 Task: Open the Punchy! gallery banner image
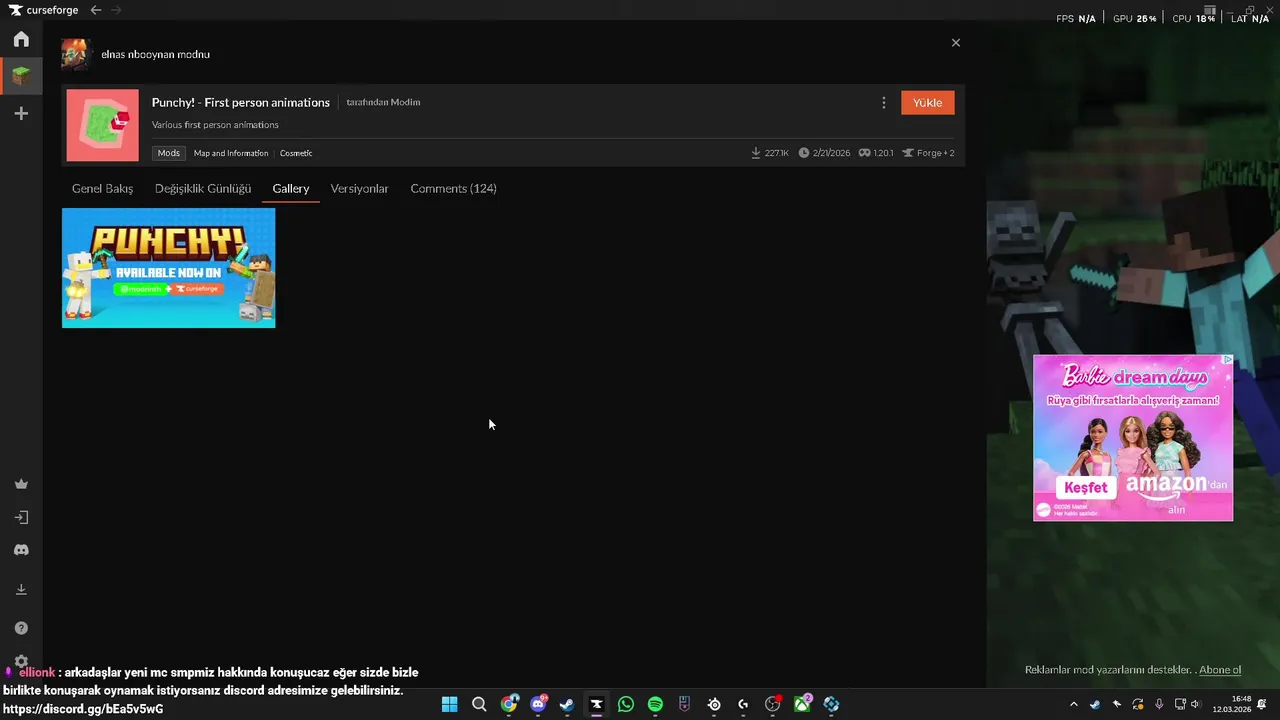168,268
